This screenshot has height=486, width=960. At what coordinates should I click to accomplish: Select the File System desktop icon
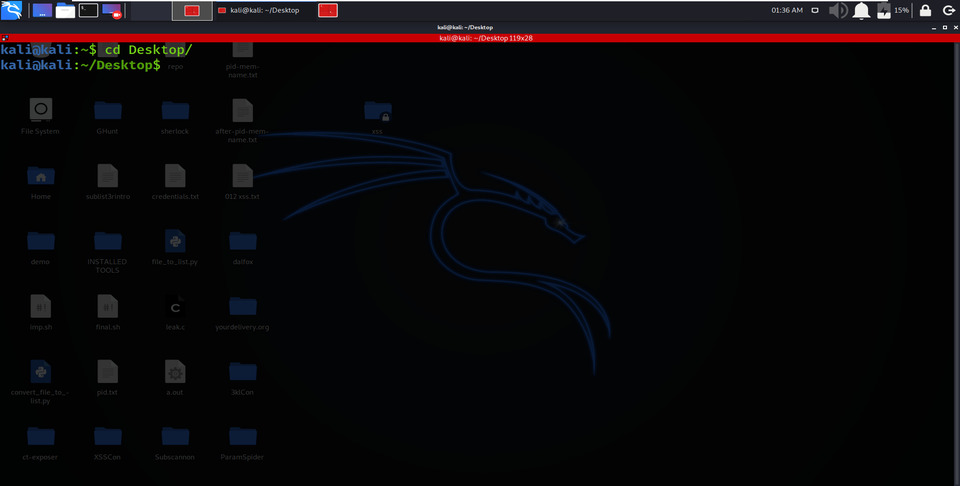tap(40, 116)
